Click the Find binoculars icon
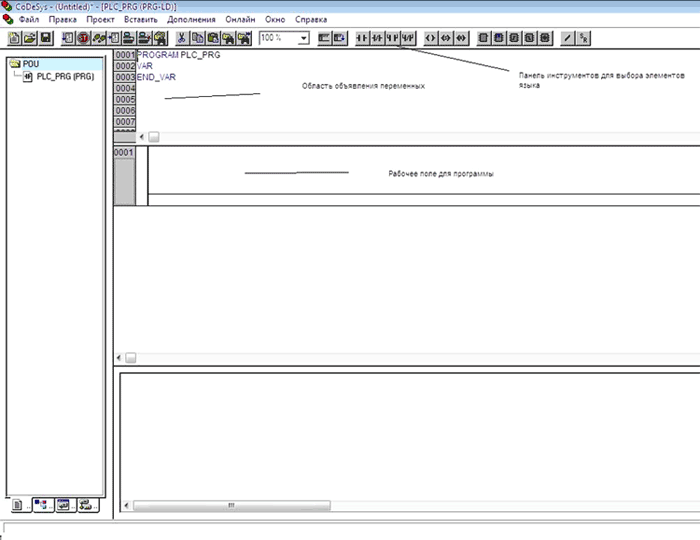Screen dimensions: 700x540 pos(228,38)
